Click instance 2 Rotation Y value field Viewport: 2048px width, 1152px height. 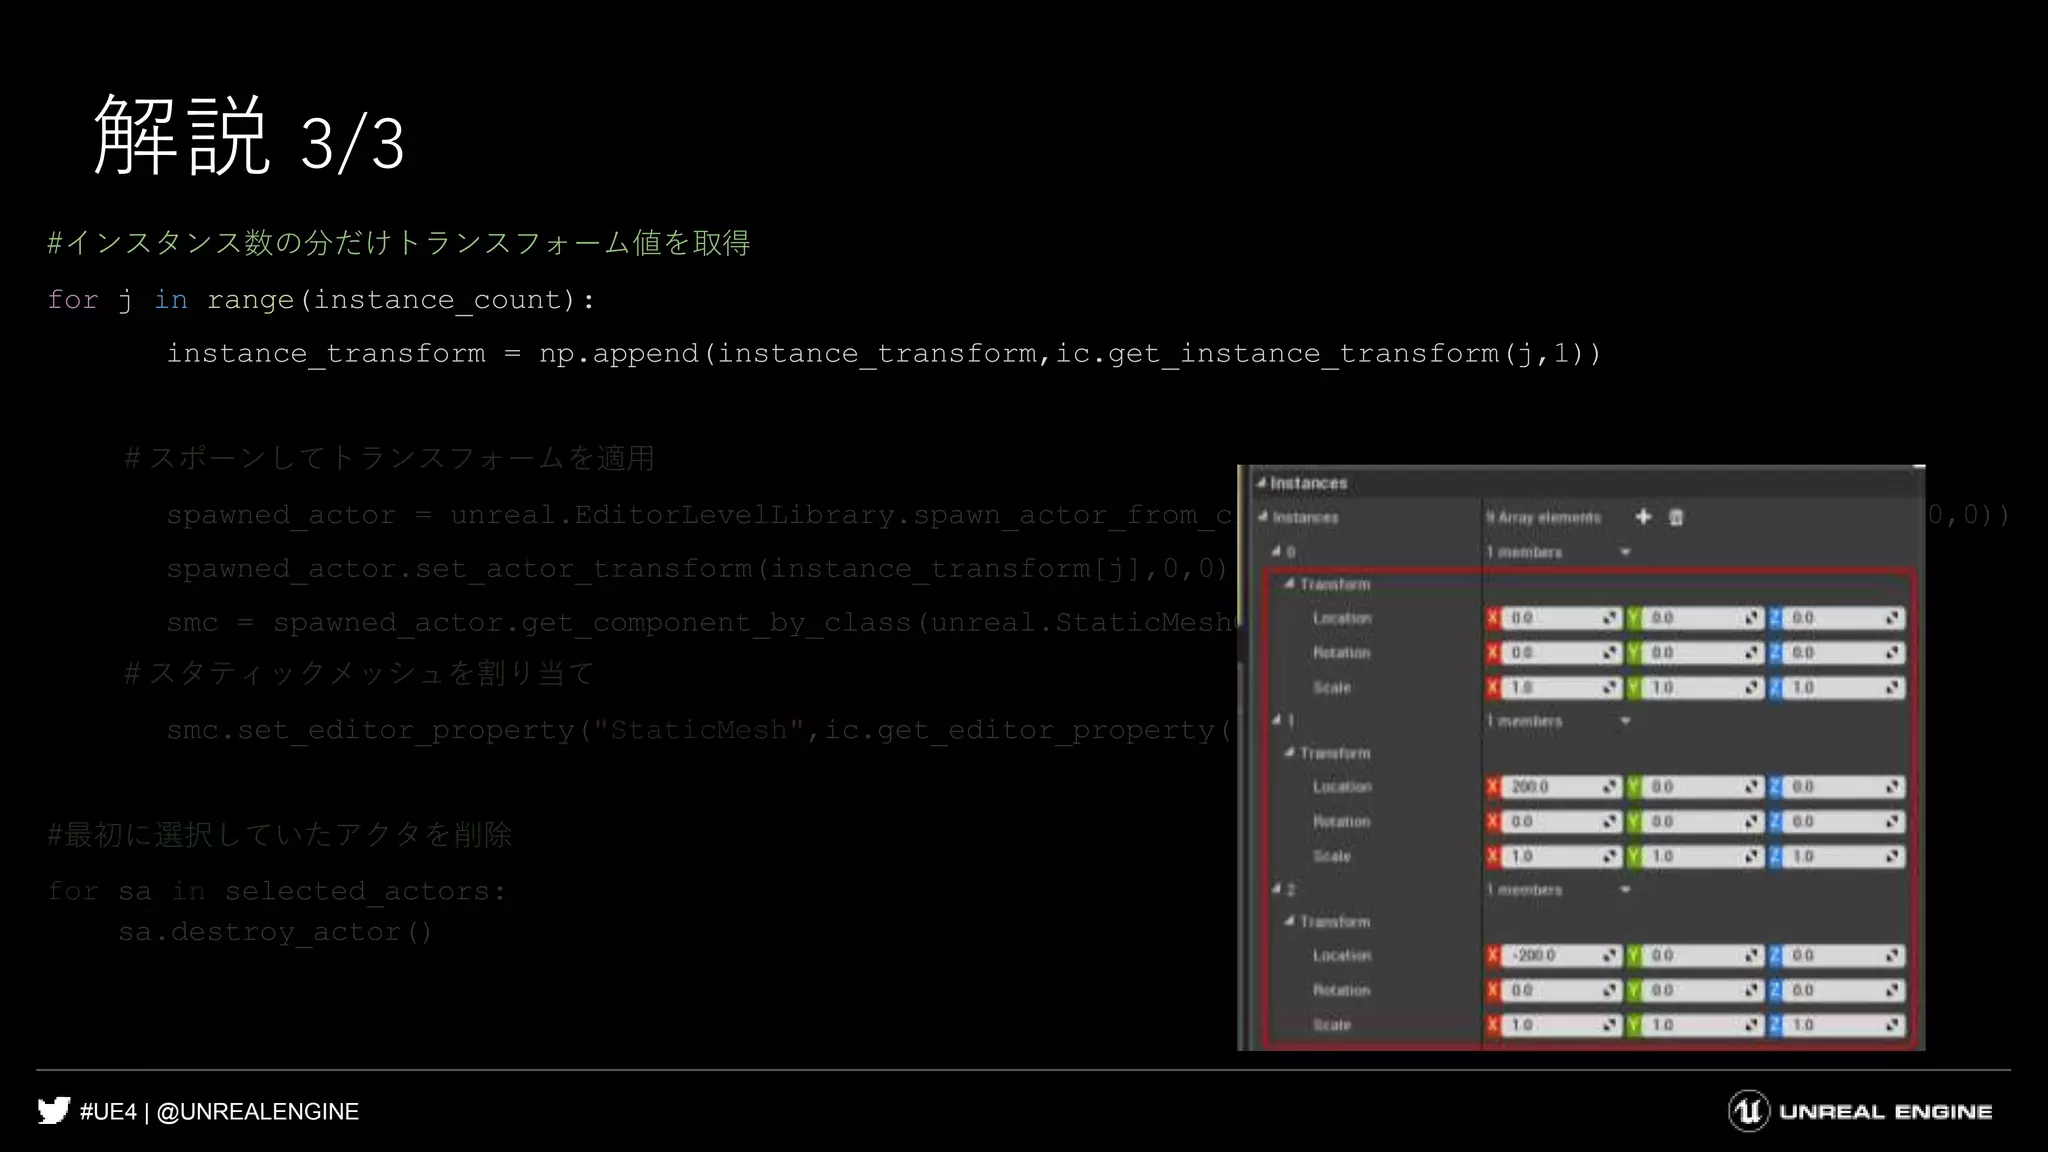coord(1702,991)
